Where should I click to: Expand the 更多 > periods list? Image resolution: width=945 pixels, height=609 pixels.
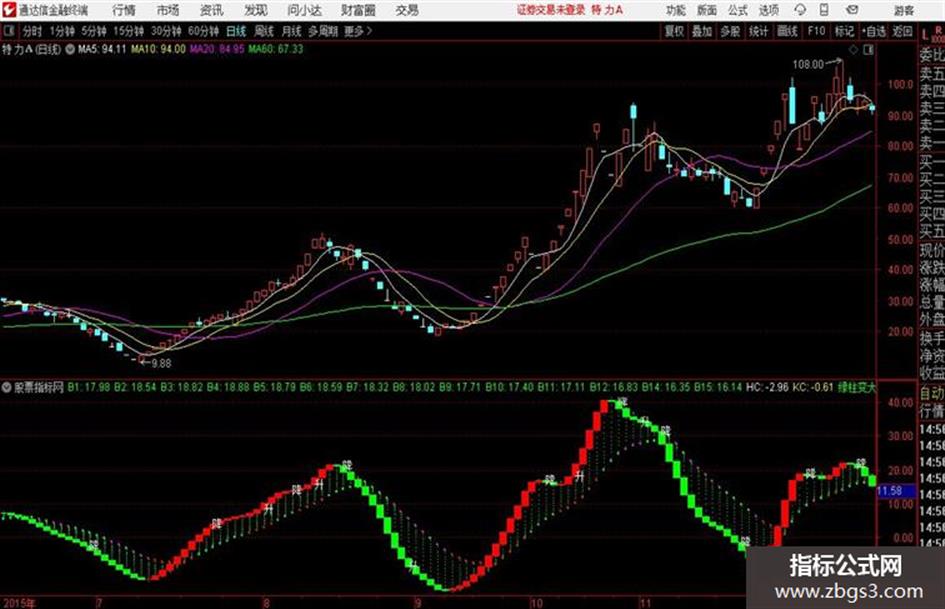tap(358, 31)
